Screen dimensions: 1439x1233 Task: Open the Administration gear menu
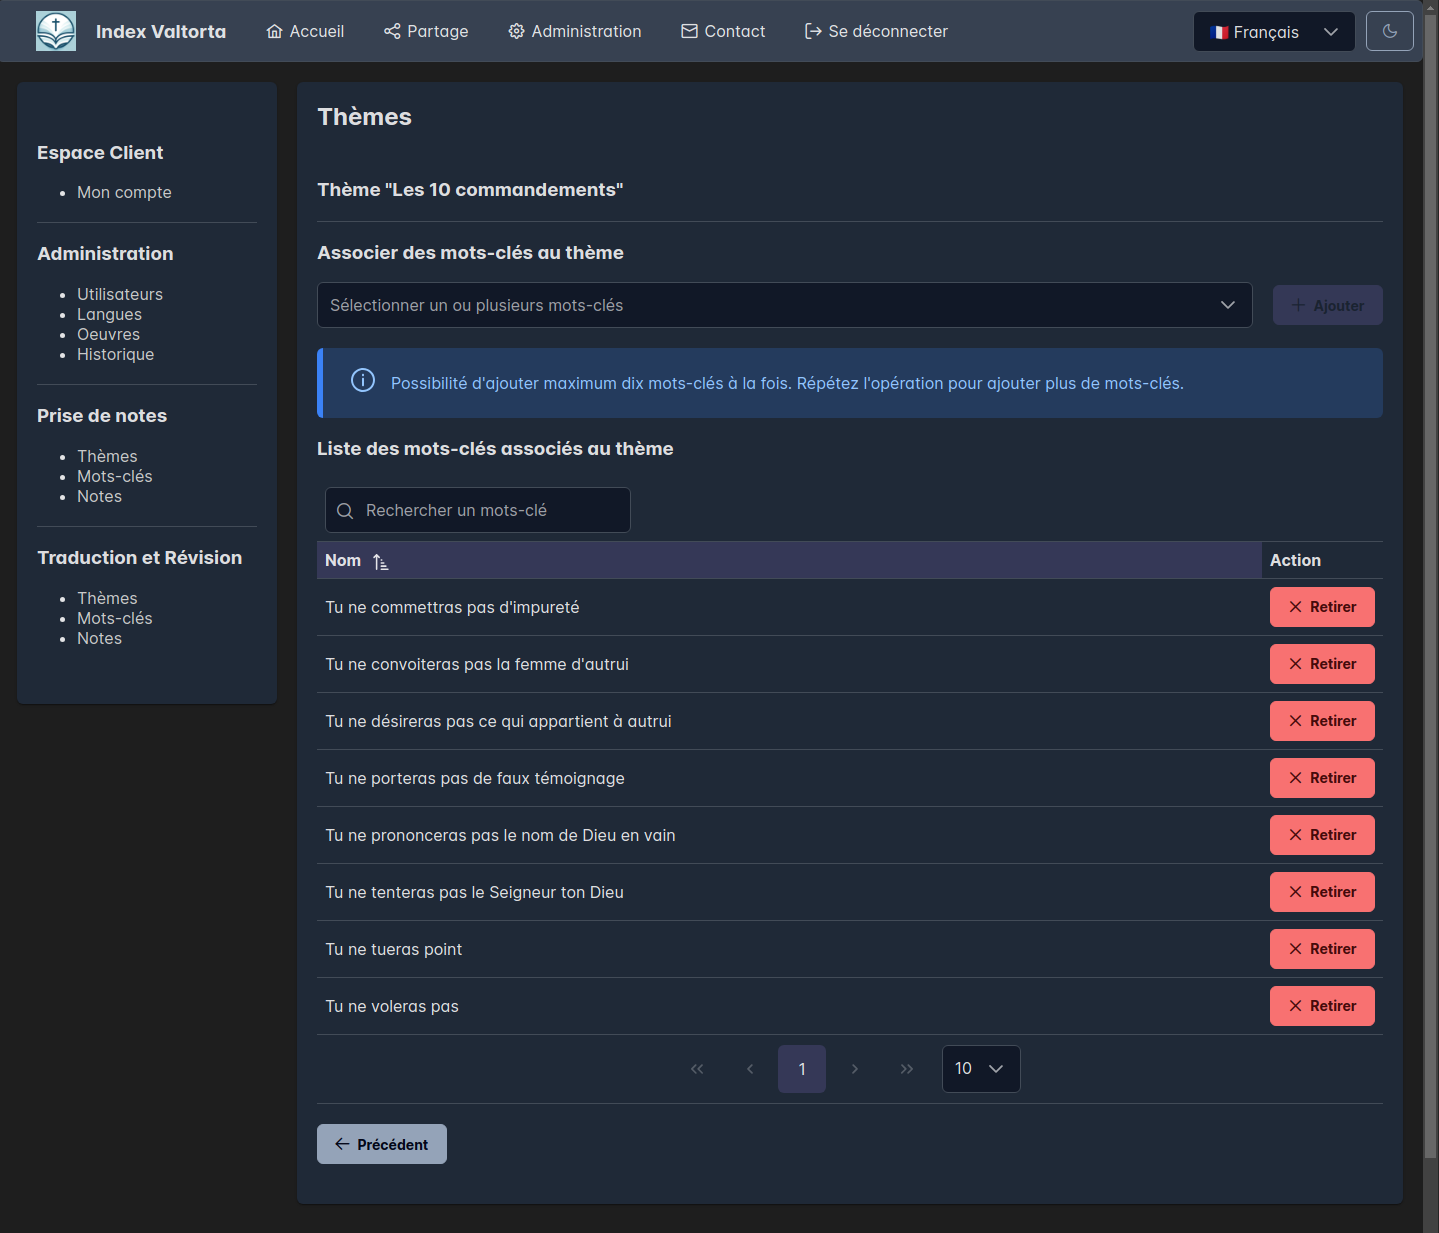click(574, 31)
